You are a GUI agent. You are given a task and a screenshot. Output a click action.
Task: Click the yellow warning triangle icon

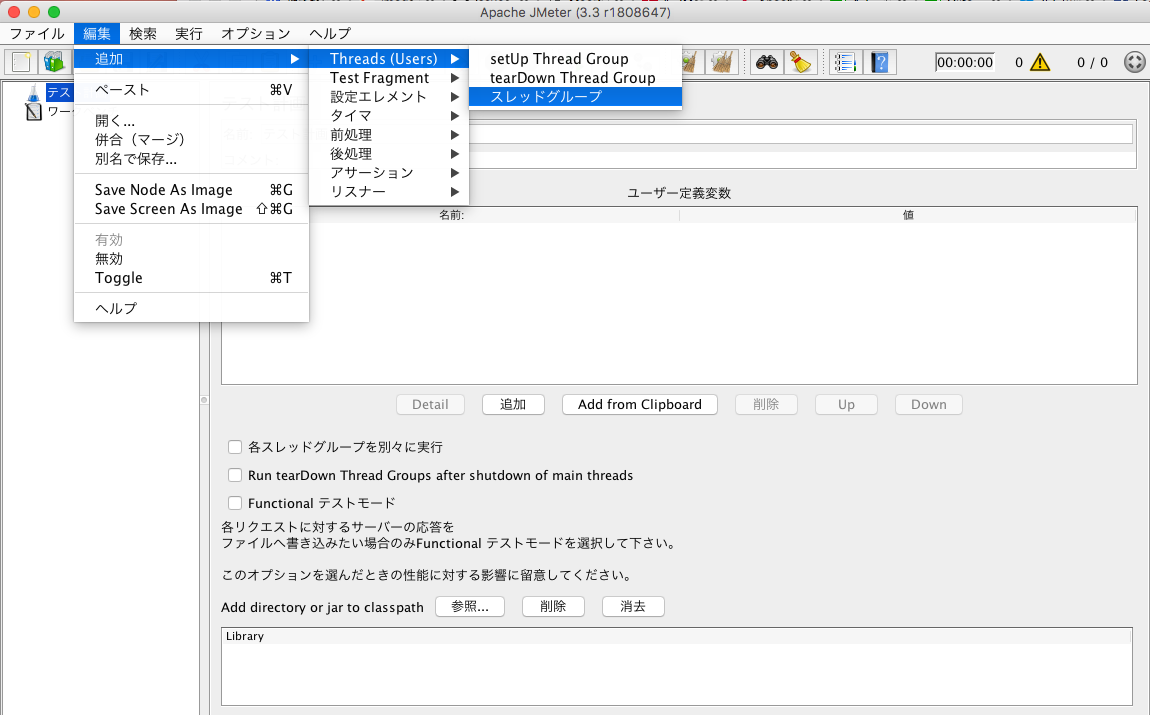[x=1040, y=62]
